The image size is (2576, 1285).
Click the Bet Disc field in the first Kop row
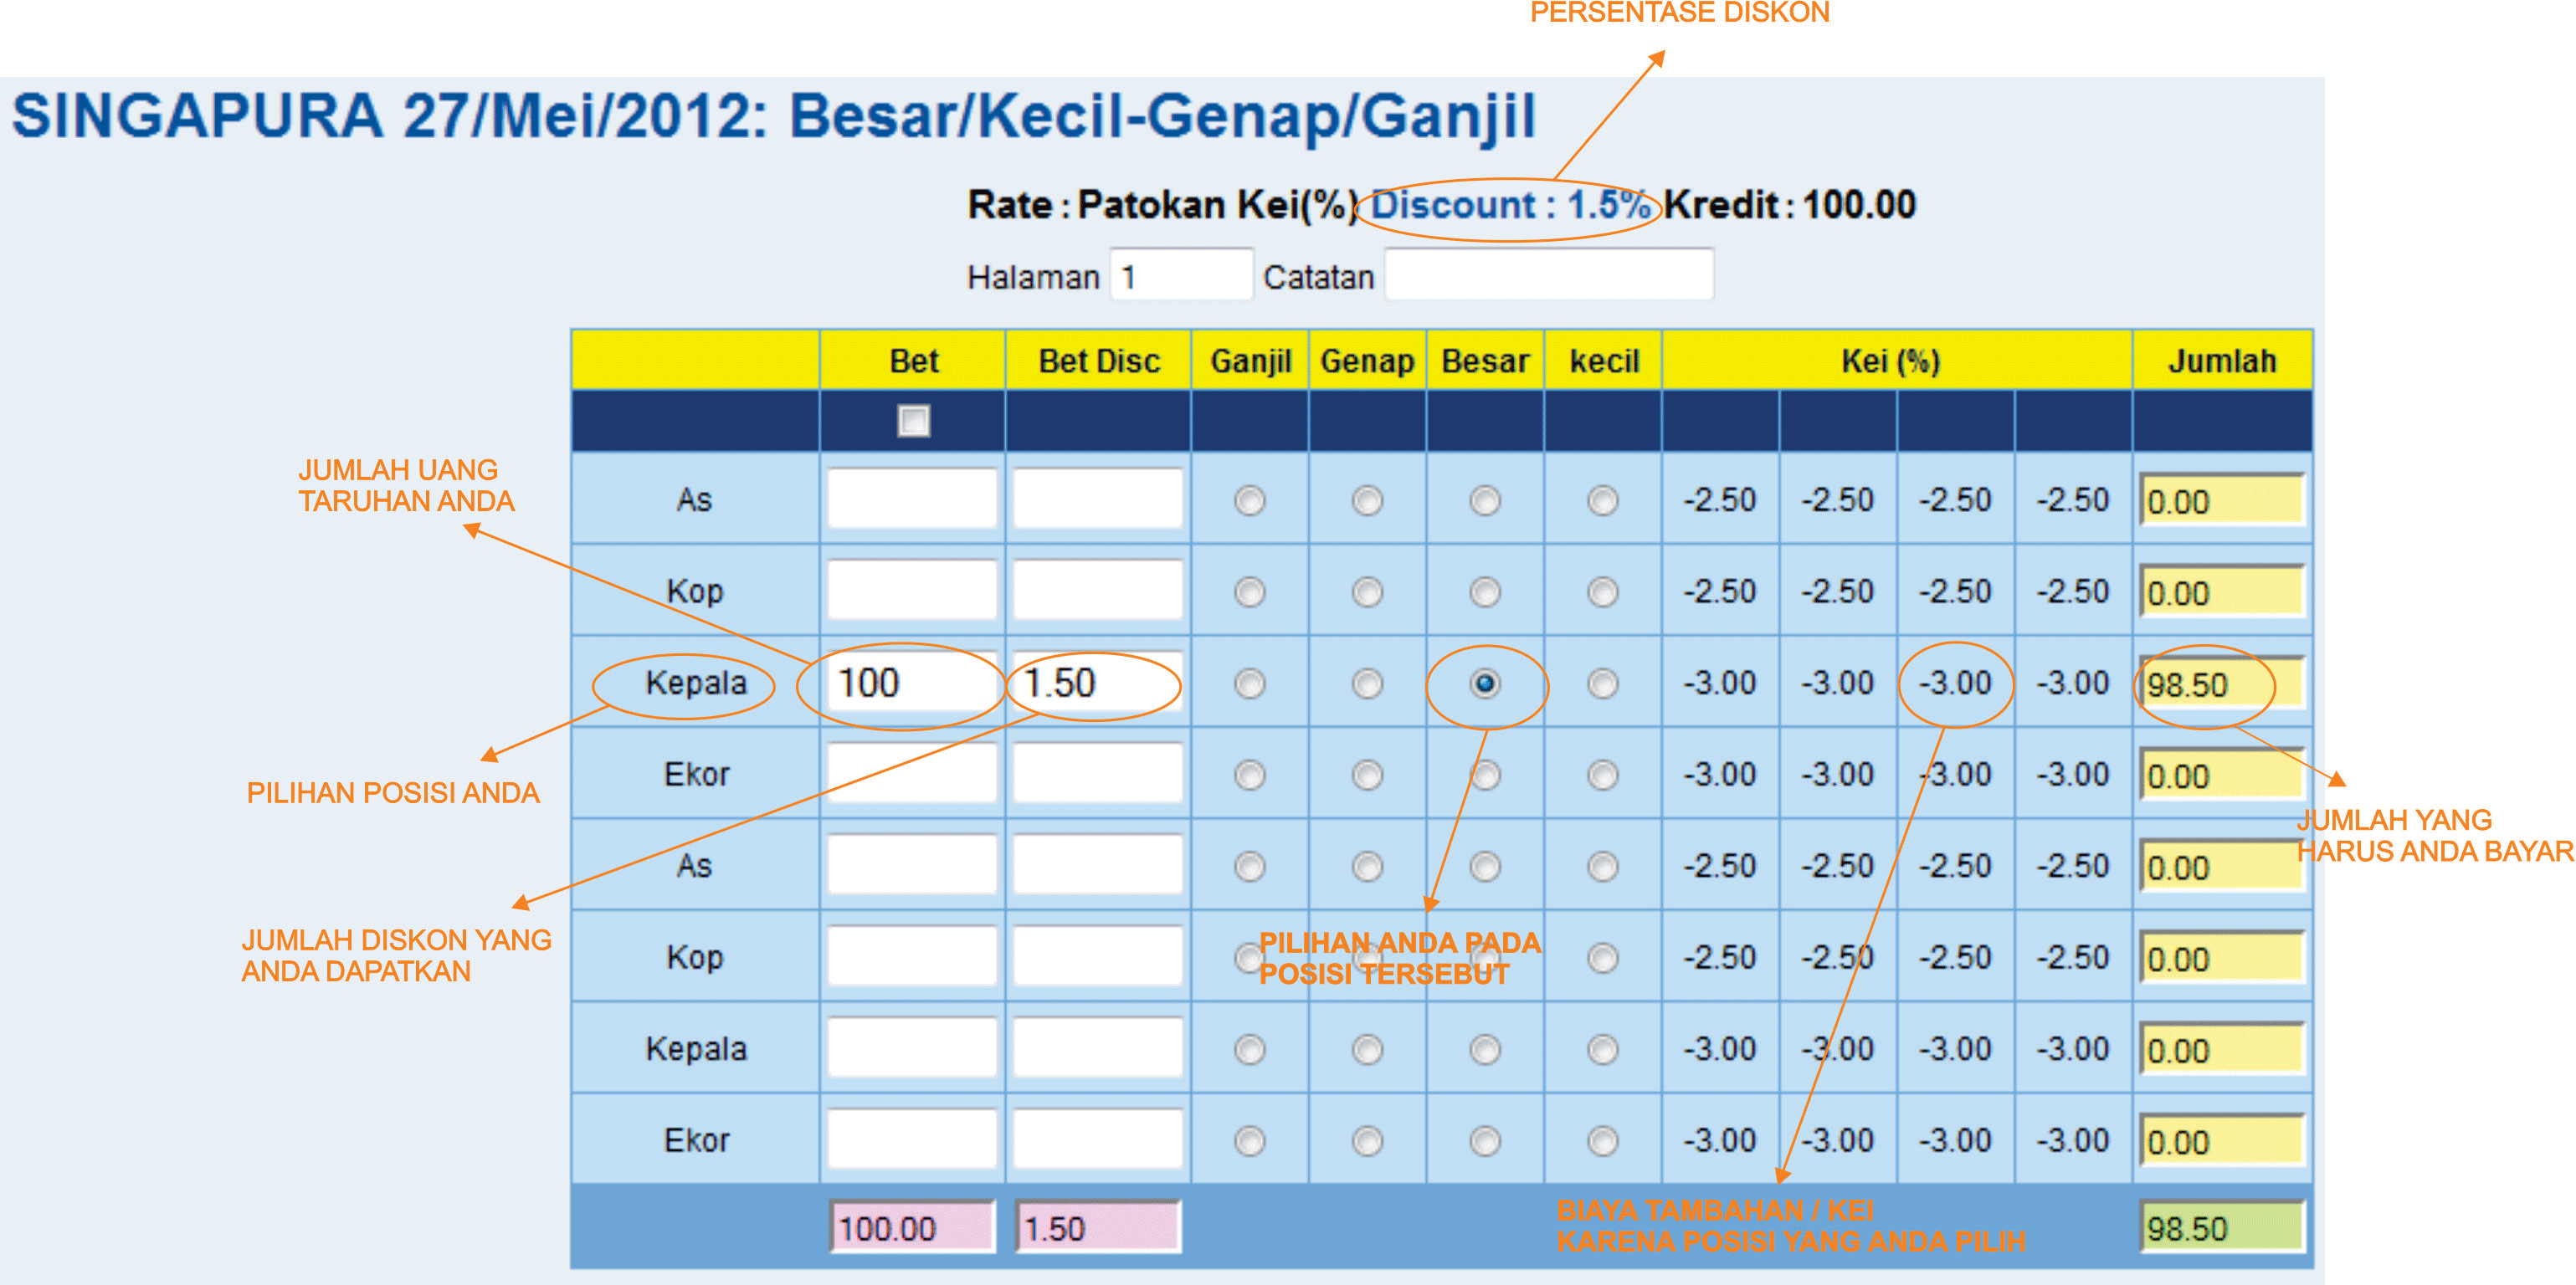pos(1098,591)
